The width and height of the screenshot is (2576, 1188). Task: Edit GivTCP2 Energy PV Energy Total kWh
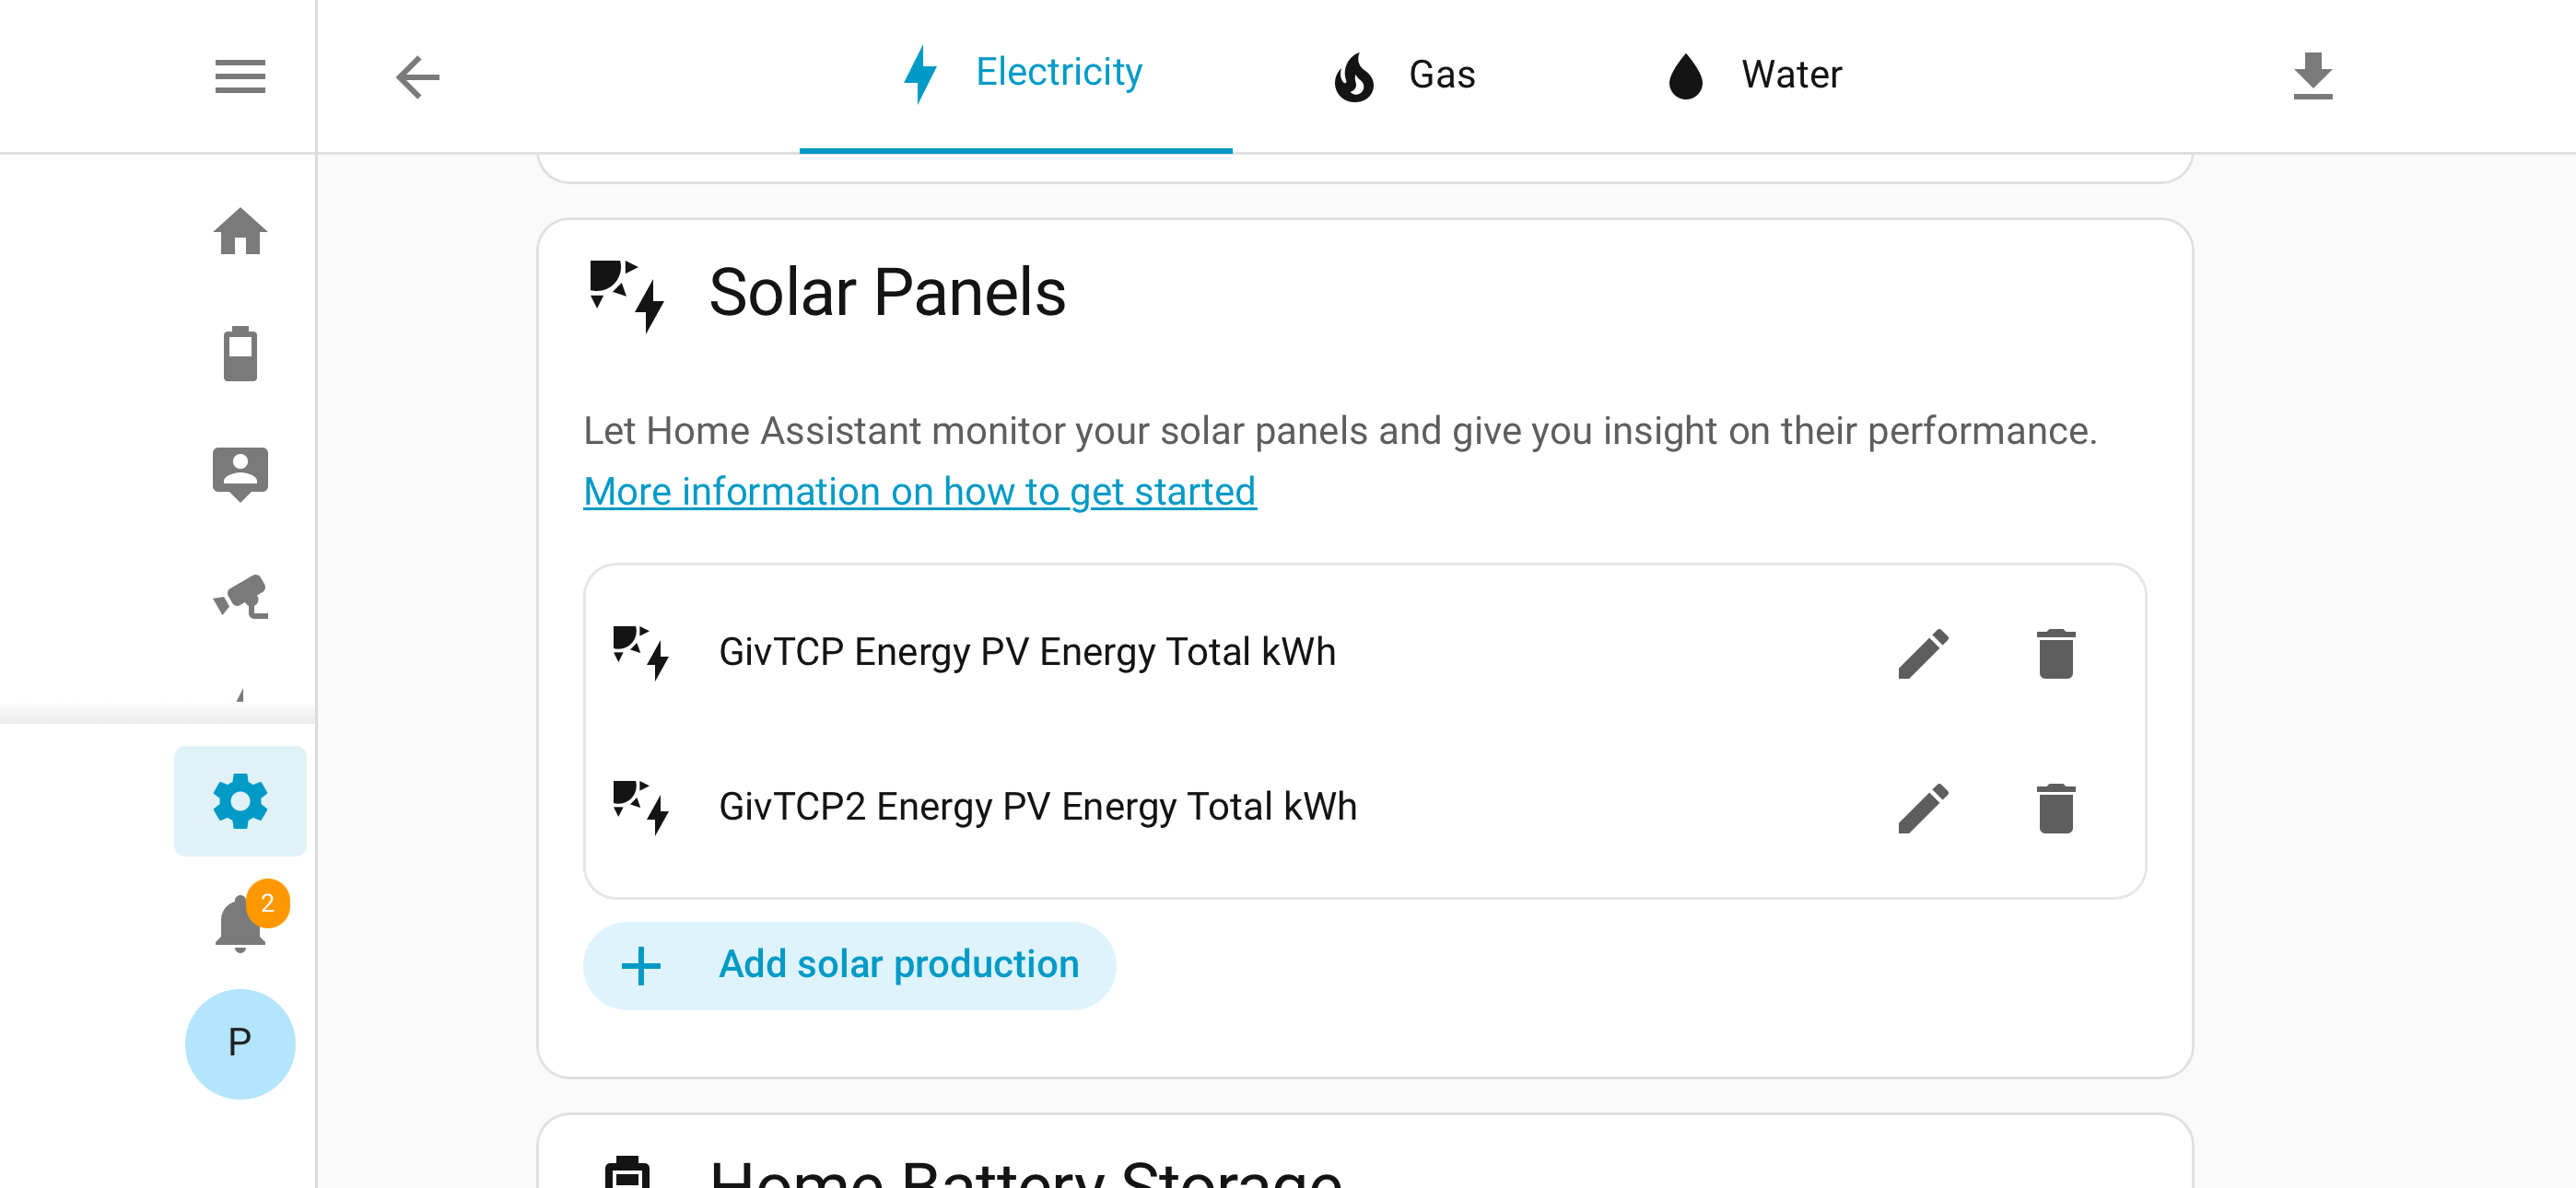1923,808
